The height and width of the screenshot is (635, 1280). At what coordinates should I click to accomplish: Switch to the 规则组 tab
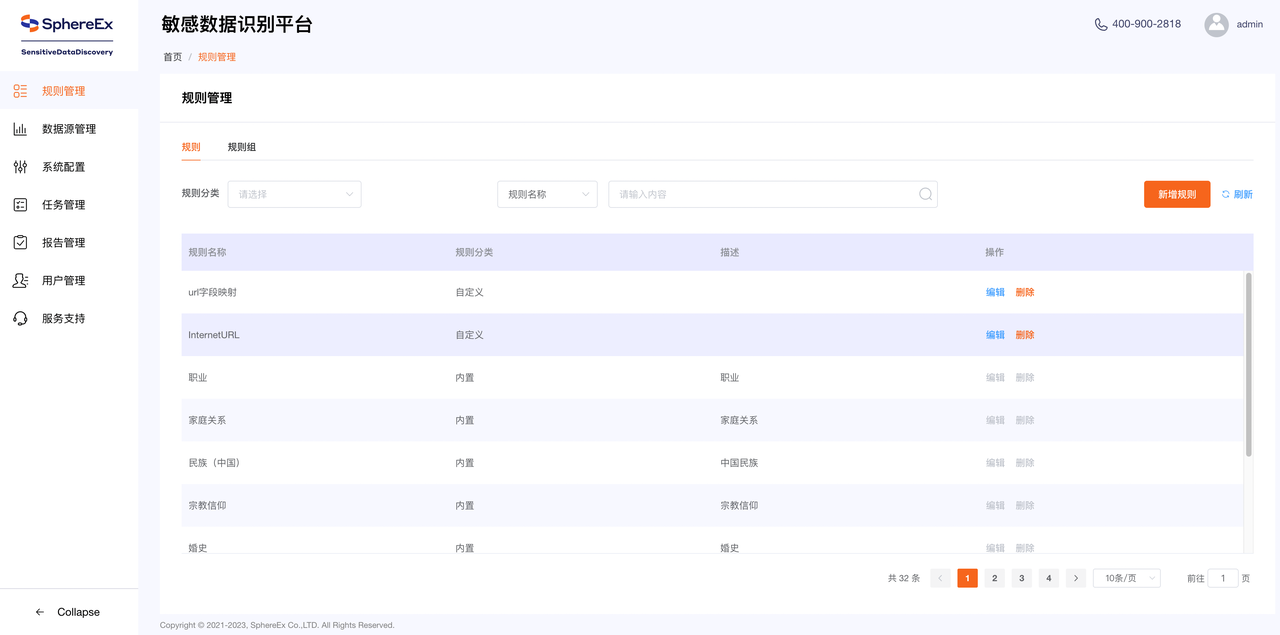[x=242, y=147]
